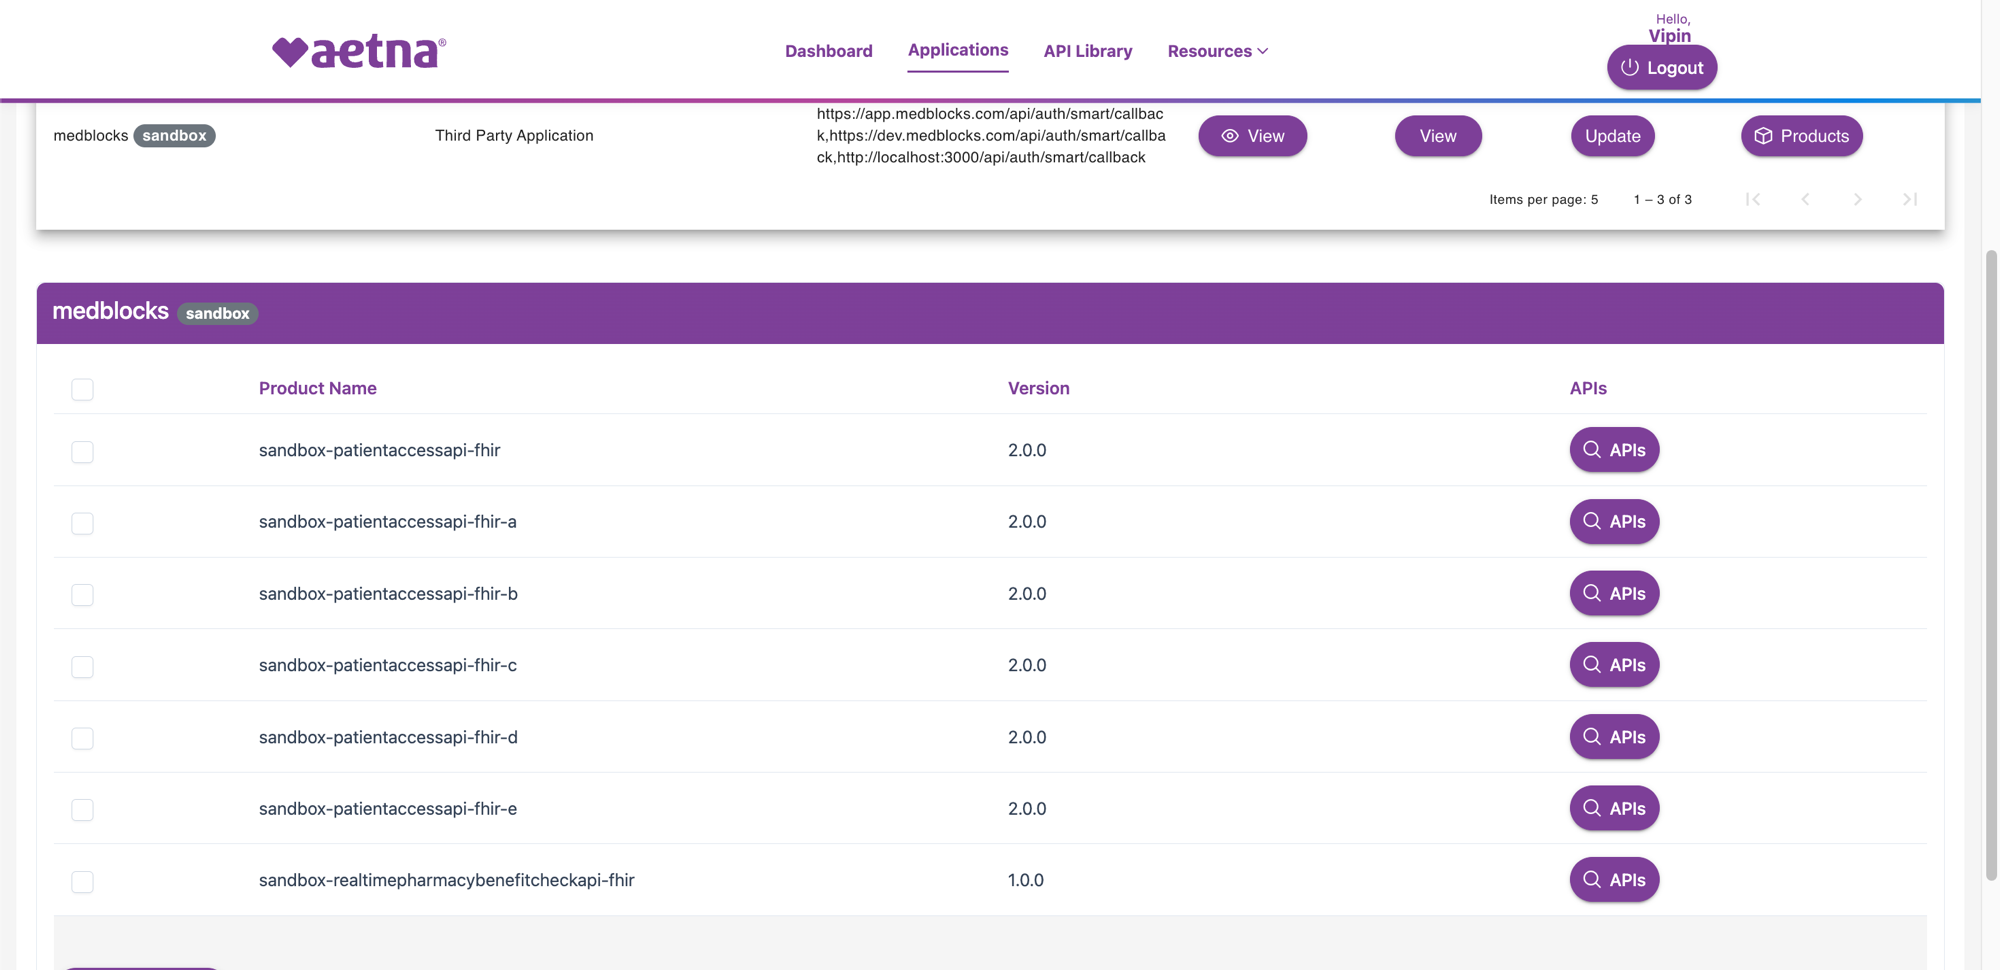Click the Version column header
Viewport: 2000px width, 970px height.
(1038, 388)
